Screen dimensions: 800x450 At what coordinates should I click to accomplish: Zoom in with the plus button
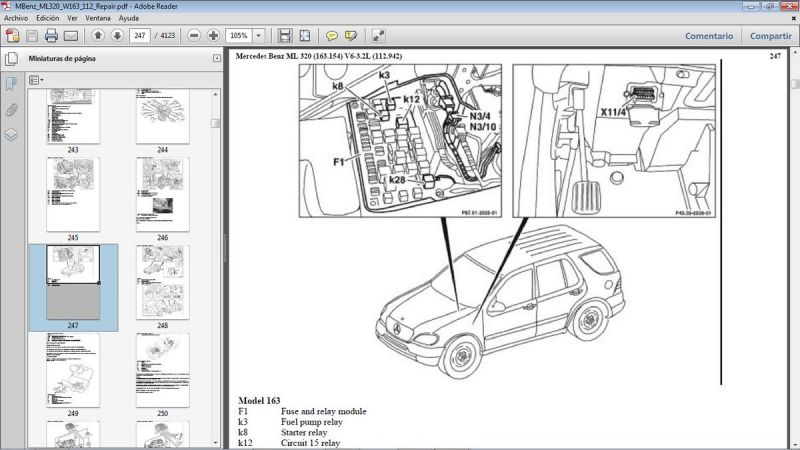(213, 35)
